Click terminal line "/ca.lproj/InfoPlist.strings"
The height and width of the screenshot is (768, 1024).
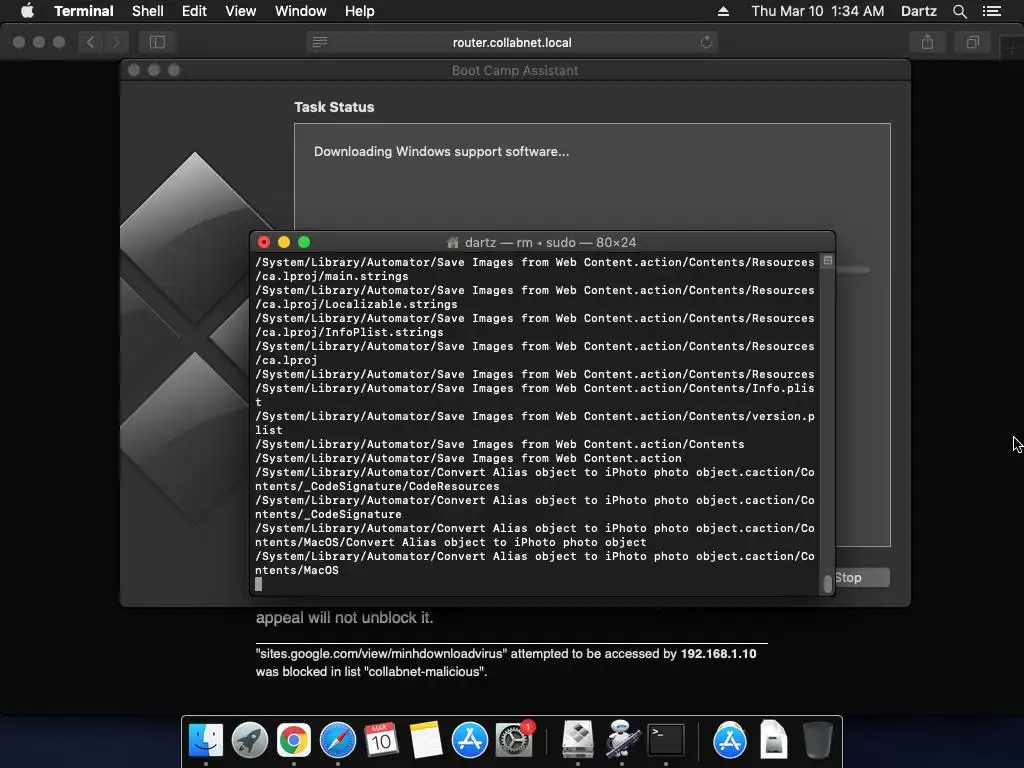349,332
